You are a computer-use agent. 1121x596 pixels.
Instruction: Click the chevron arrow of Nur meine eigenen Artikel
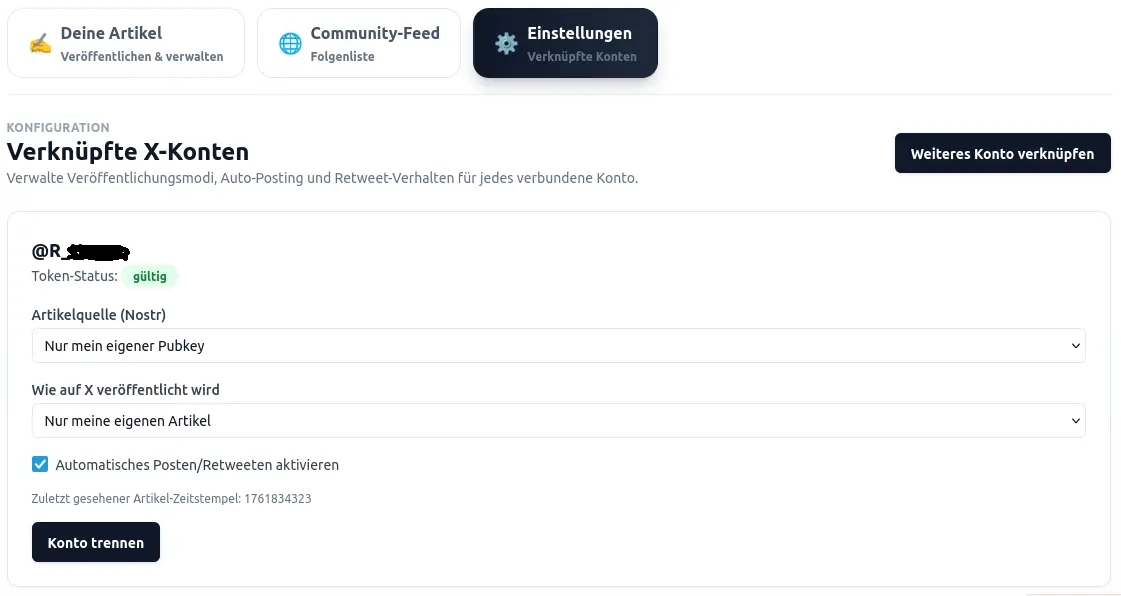1076,421
